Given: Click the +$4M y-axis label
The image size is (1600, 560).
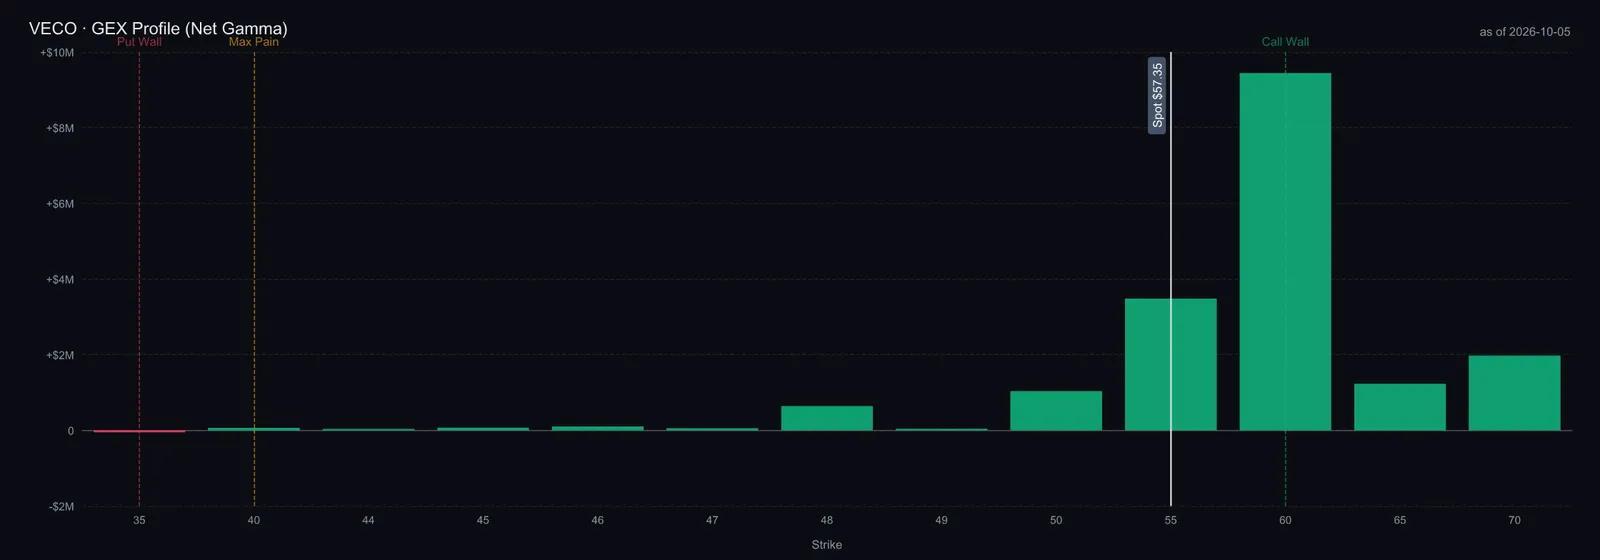Looking at the screenshot, I should 60,279.
